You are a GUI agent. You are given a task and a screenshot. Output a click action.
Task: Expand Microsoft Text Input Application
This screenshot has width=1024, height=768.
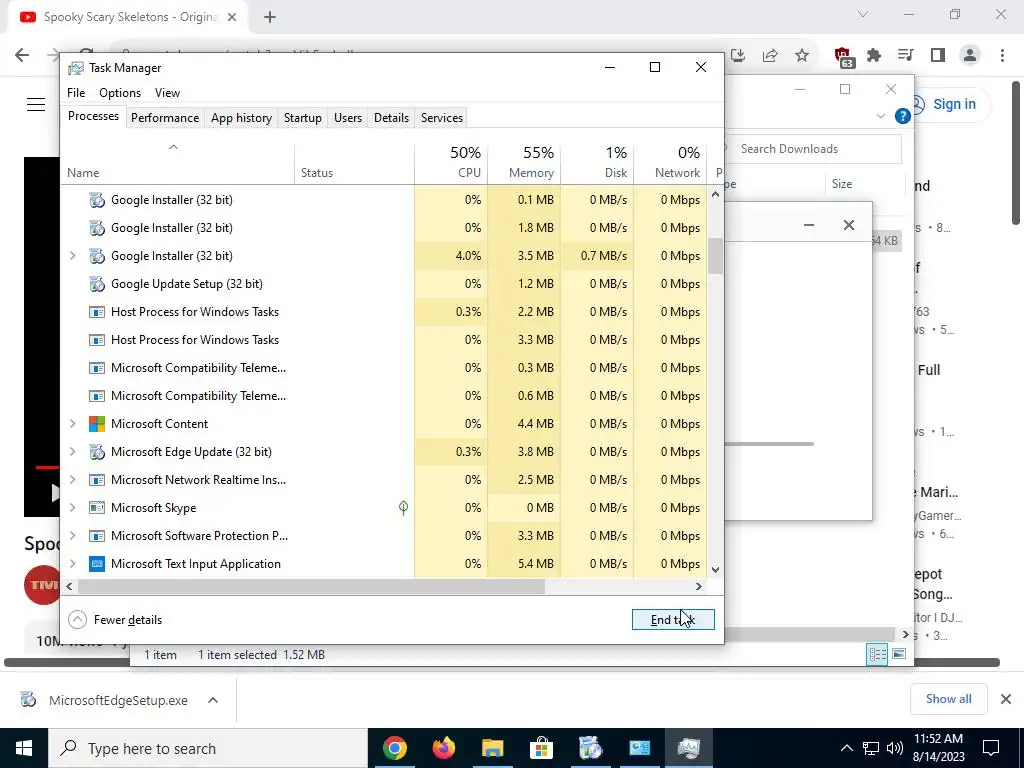pyautogui.click(x=72, y=564)
